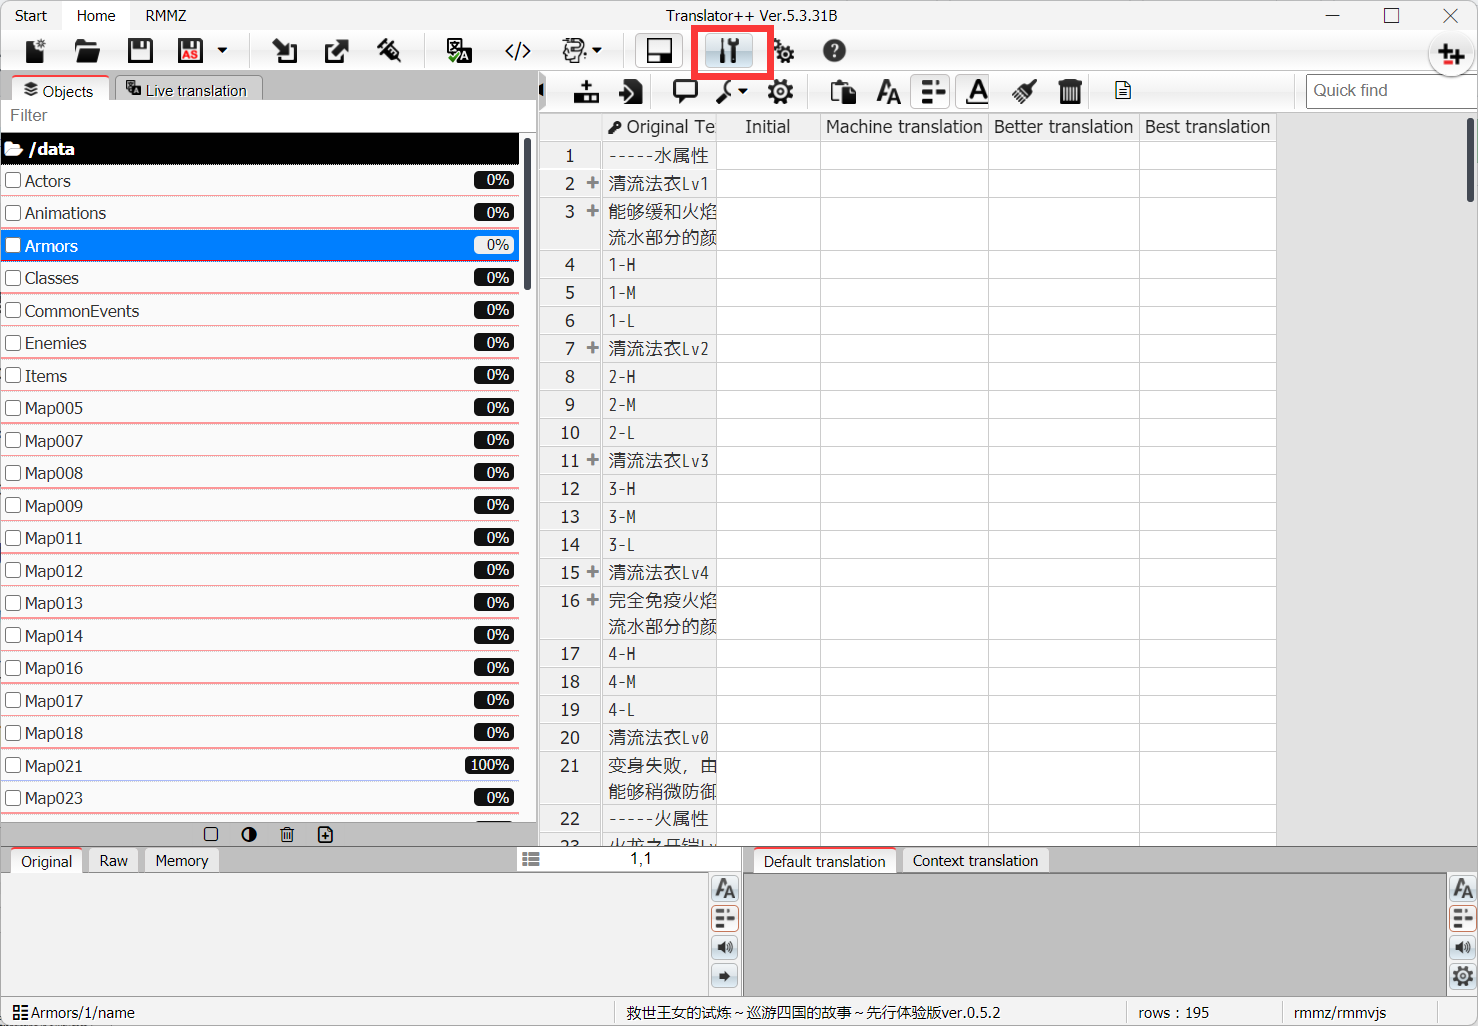Click the document notes icon
The width and height of the screenshot is (1478, 1026).
tap(1123, 91)
